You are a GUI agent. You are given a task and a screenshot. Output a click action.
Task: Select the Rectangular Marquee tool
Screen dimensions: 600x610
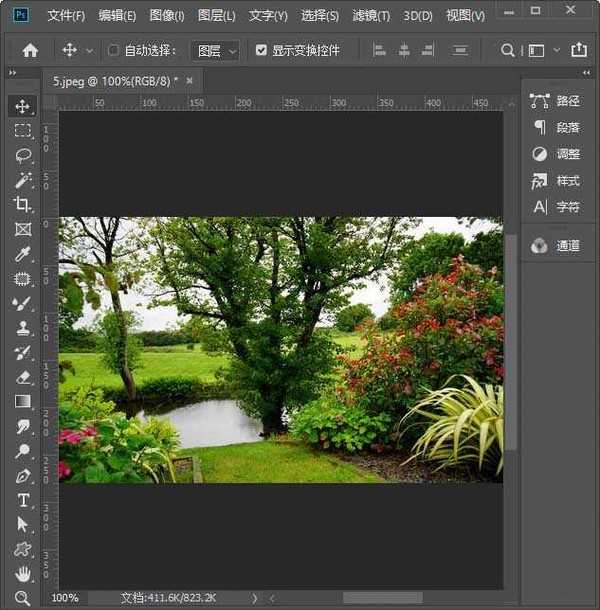point(22,131)
